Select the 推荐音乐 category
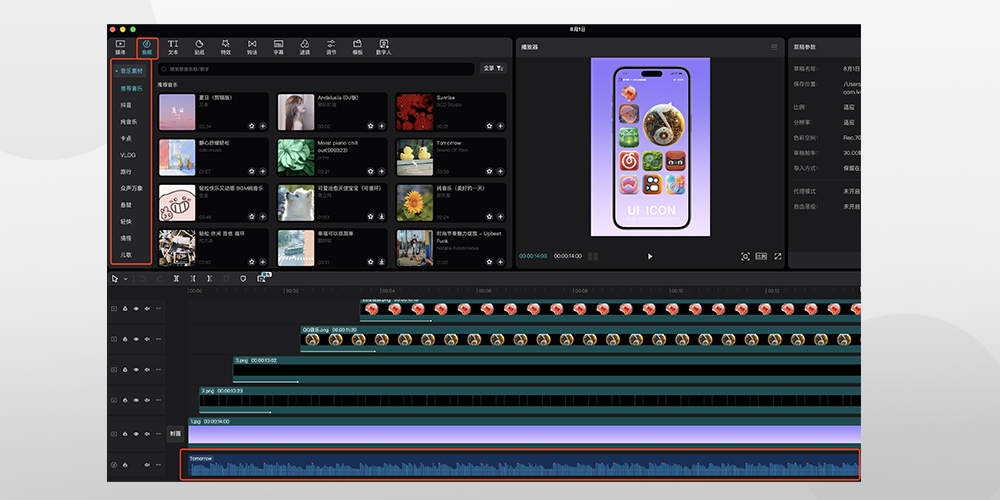This screenshot has width=1000, height=500. [x=131, y=89]
